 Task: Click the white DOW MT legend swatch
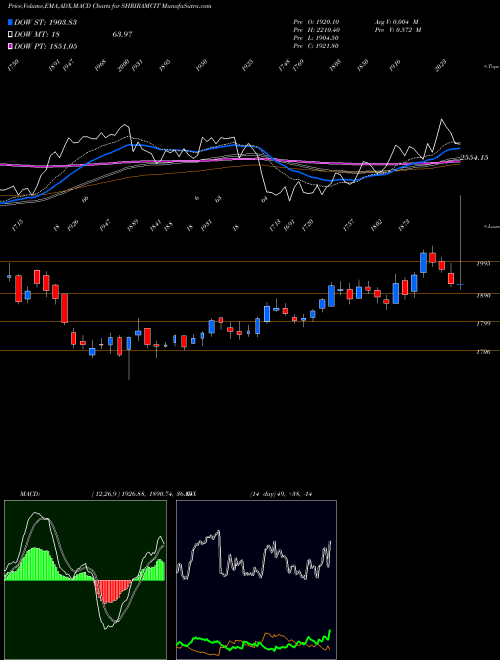pos(10,35)
